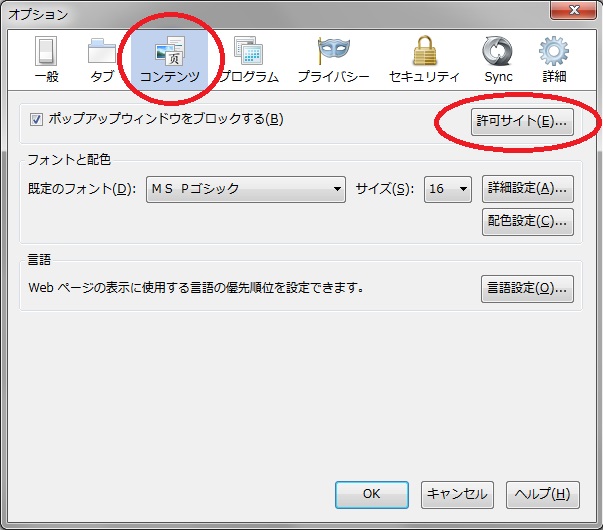Open the プログラム (Applications) panel

(248, 59)
